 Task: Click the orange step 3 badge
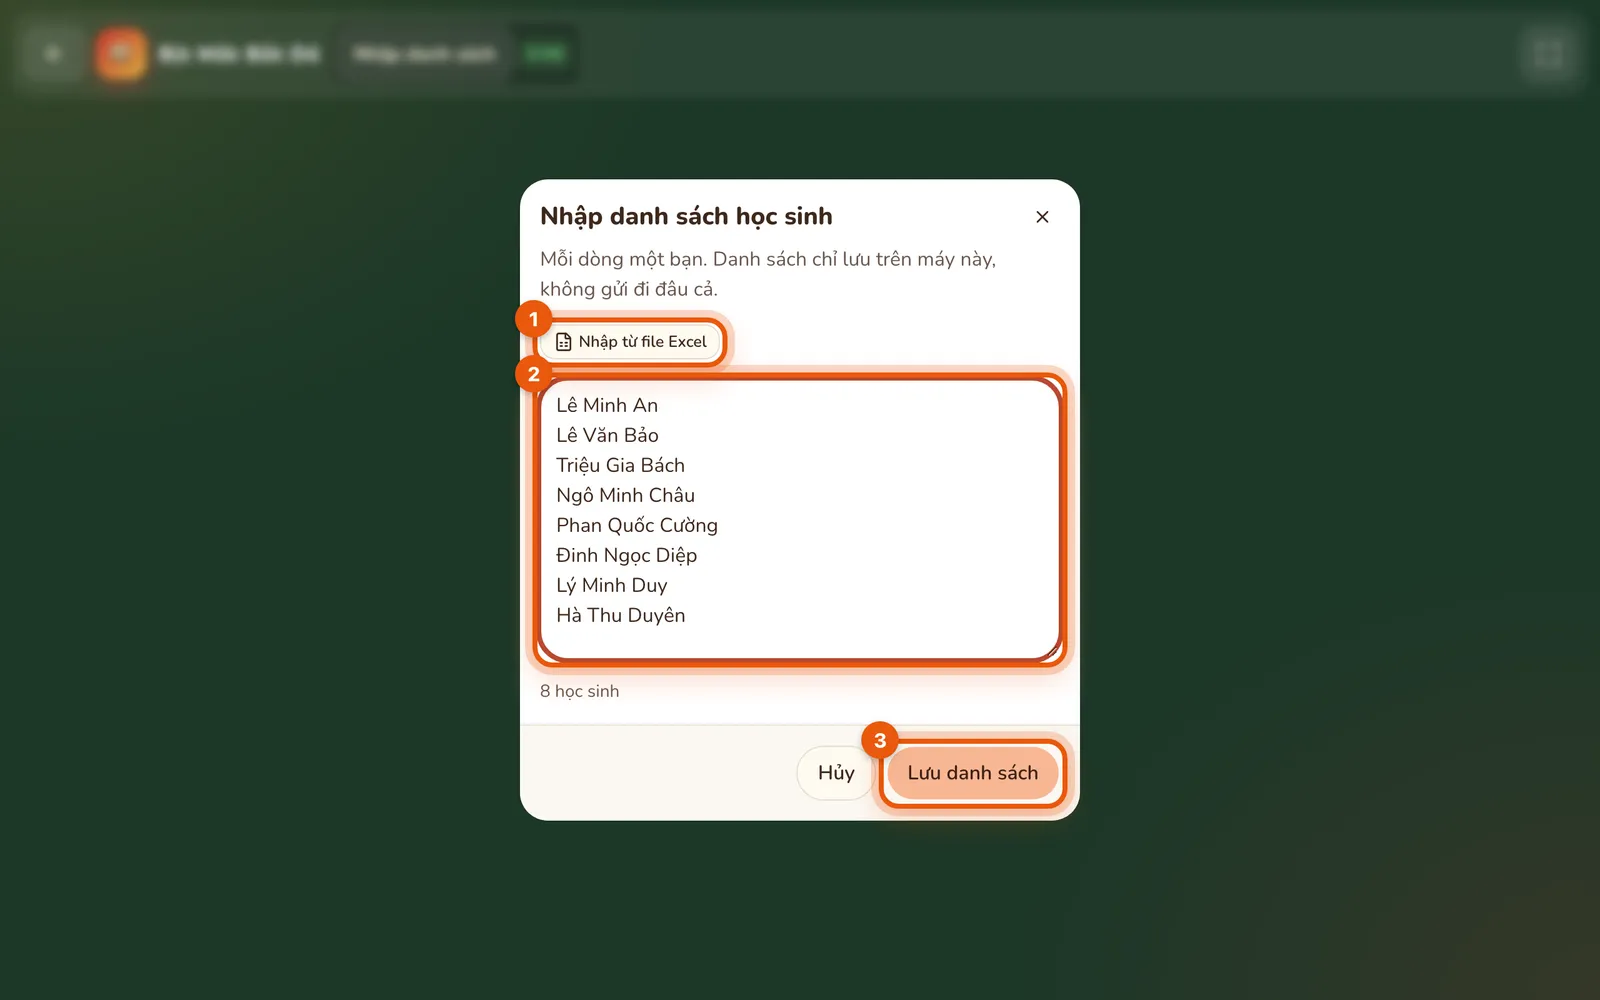click(x=880, y=740)
